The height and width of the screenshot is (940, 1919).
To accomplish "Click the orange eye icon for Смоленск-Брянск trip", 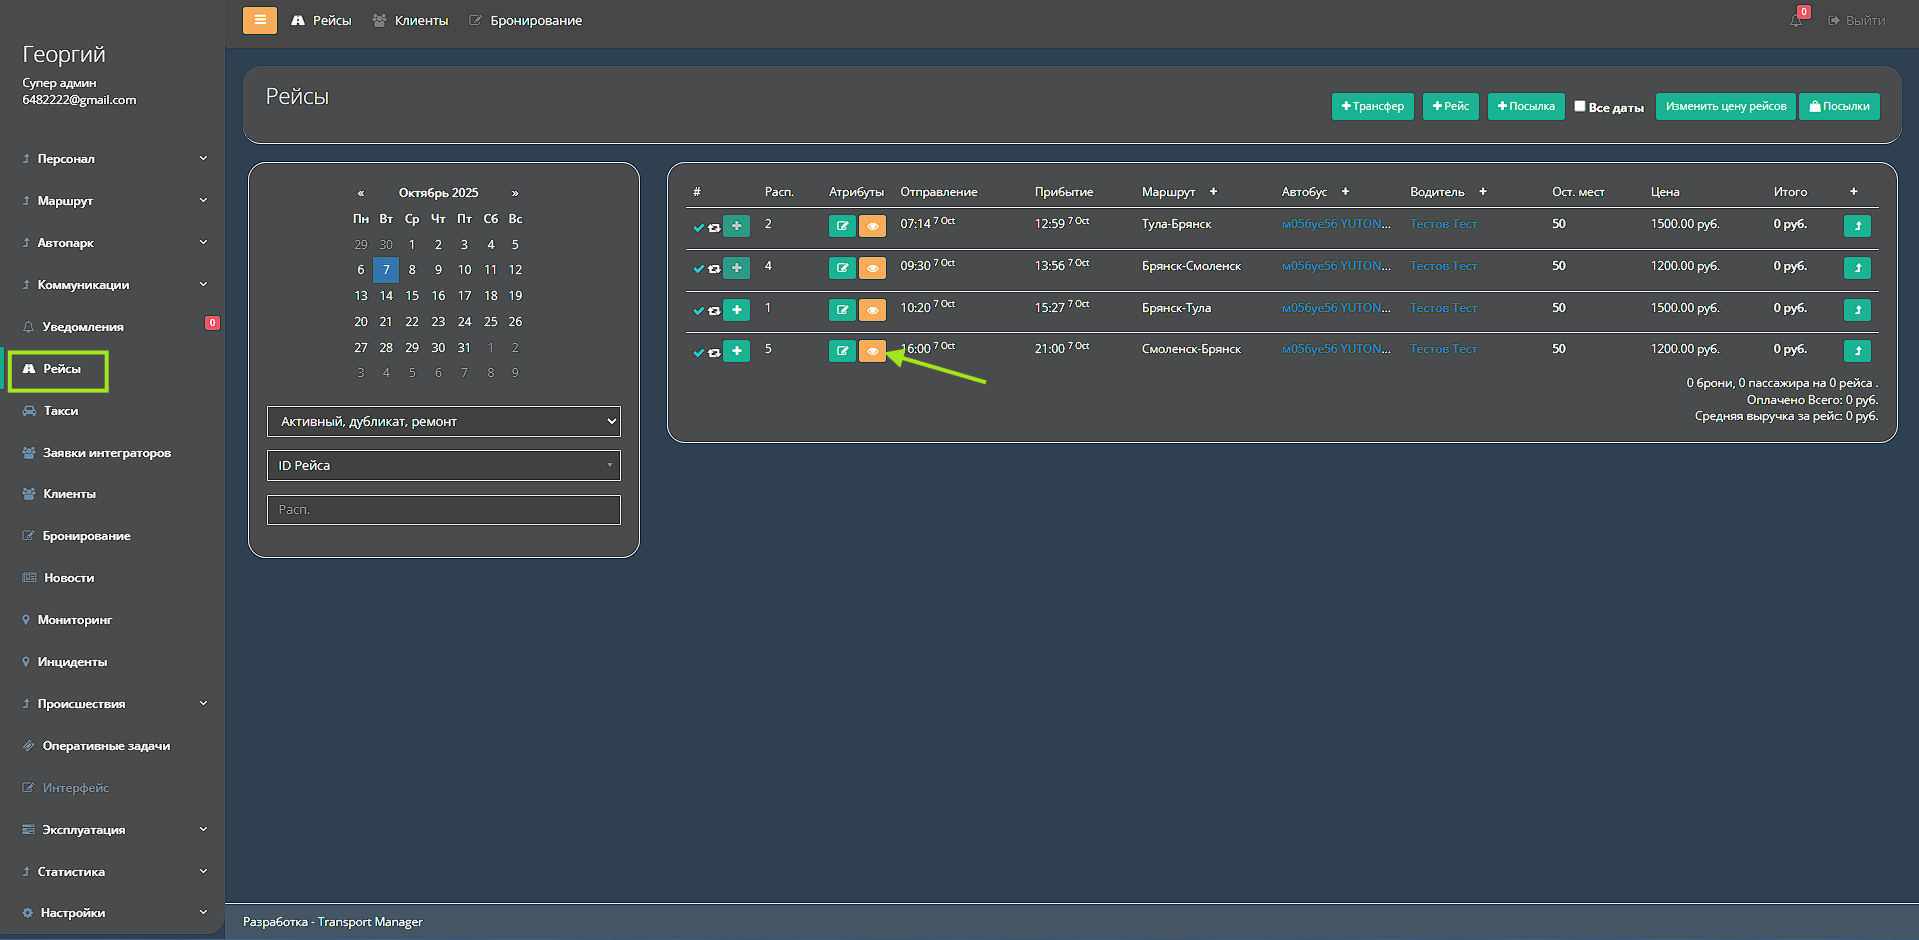I will click(x=872, y=351).
